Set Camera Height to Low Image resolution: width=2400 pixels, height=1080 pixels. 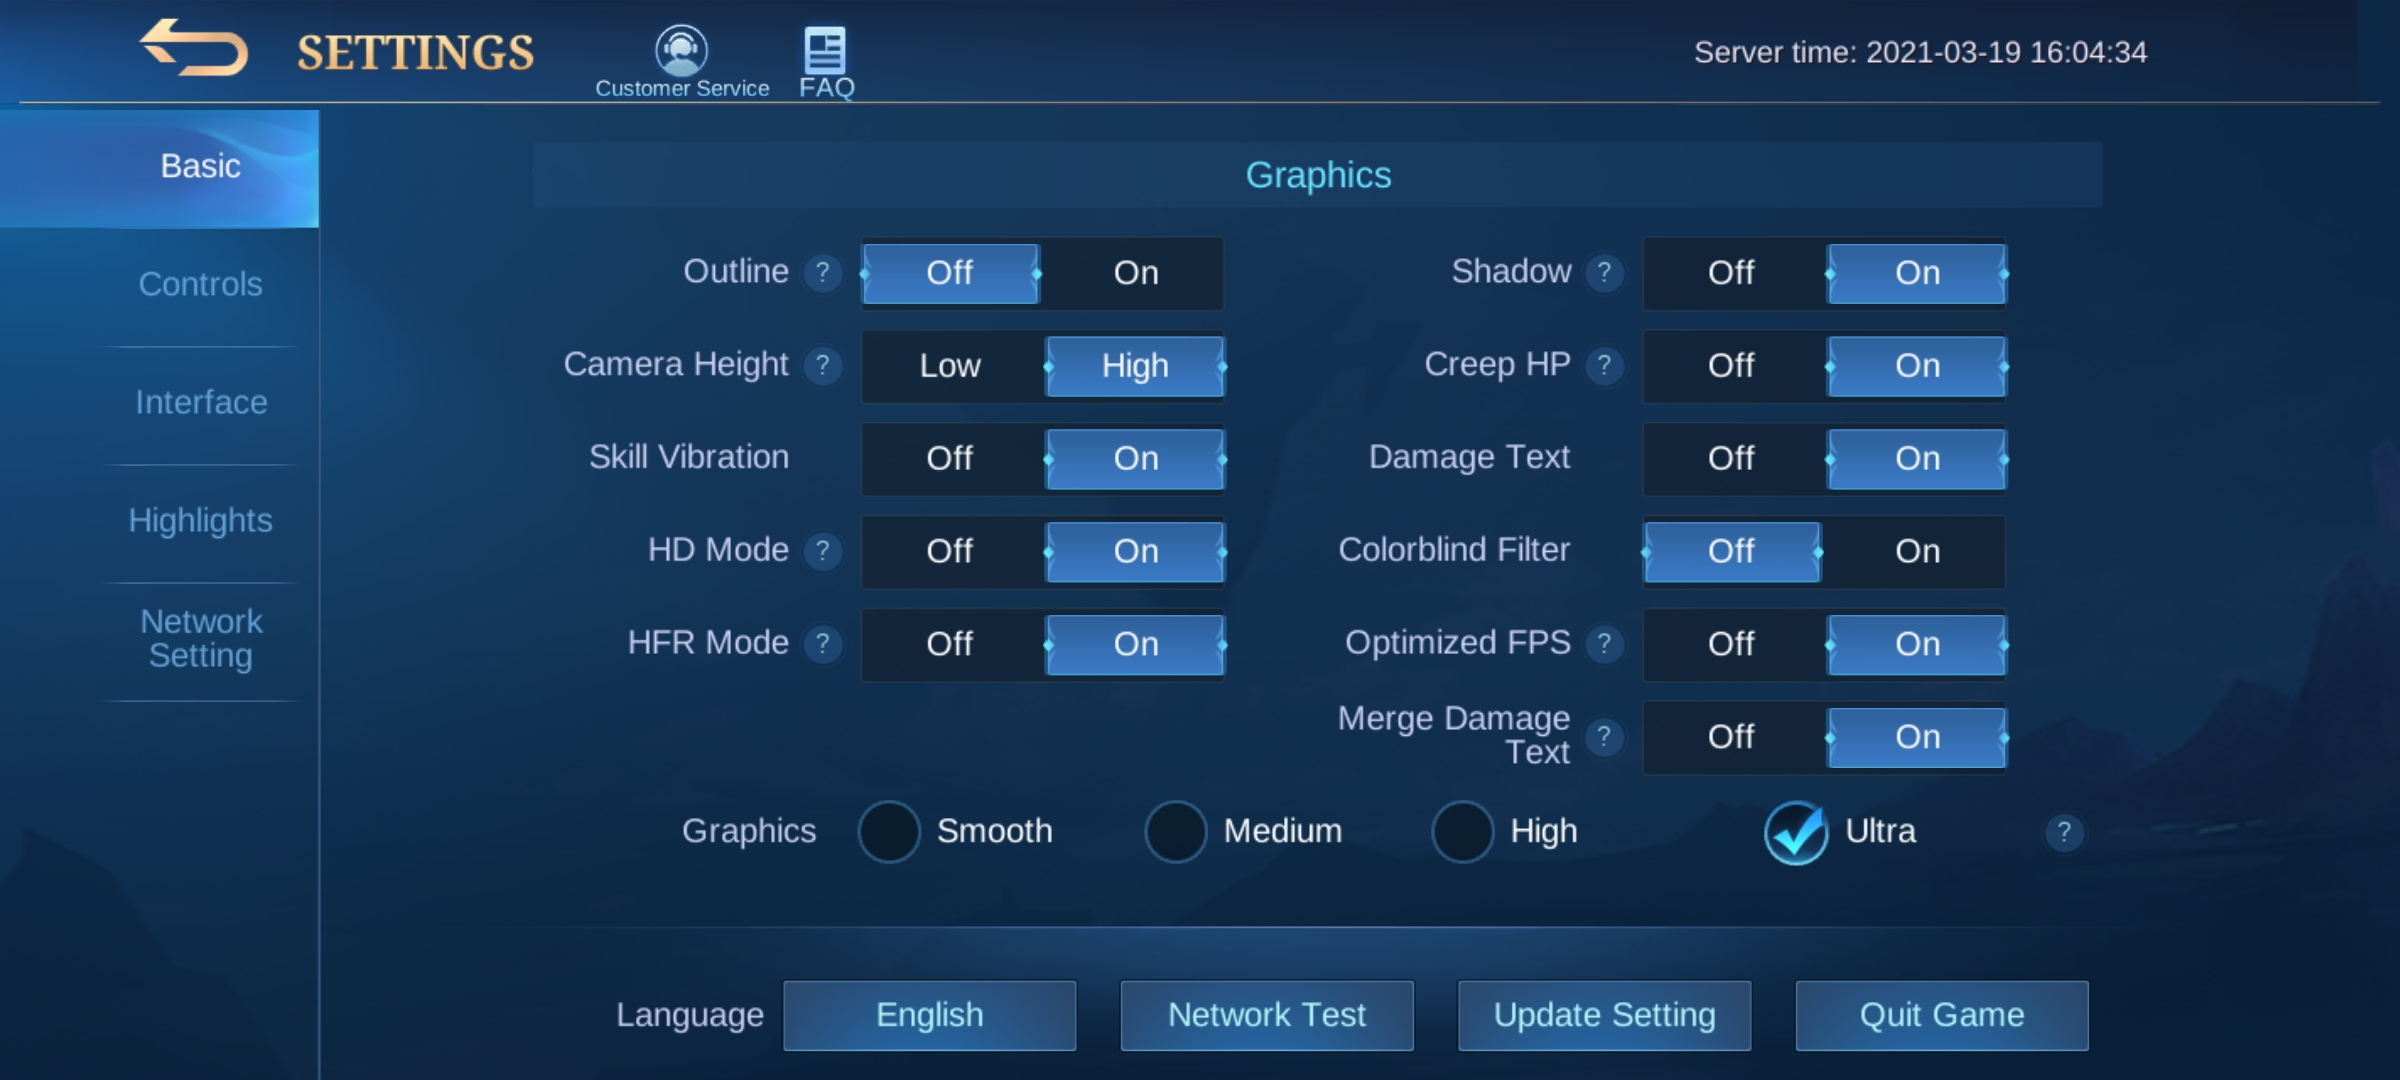pos(949,366)
